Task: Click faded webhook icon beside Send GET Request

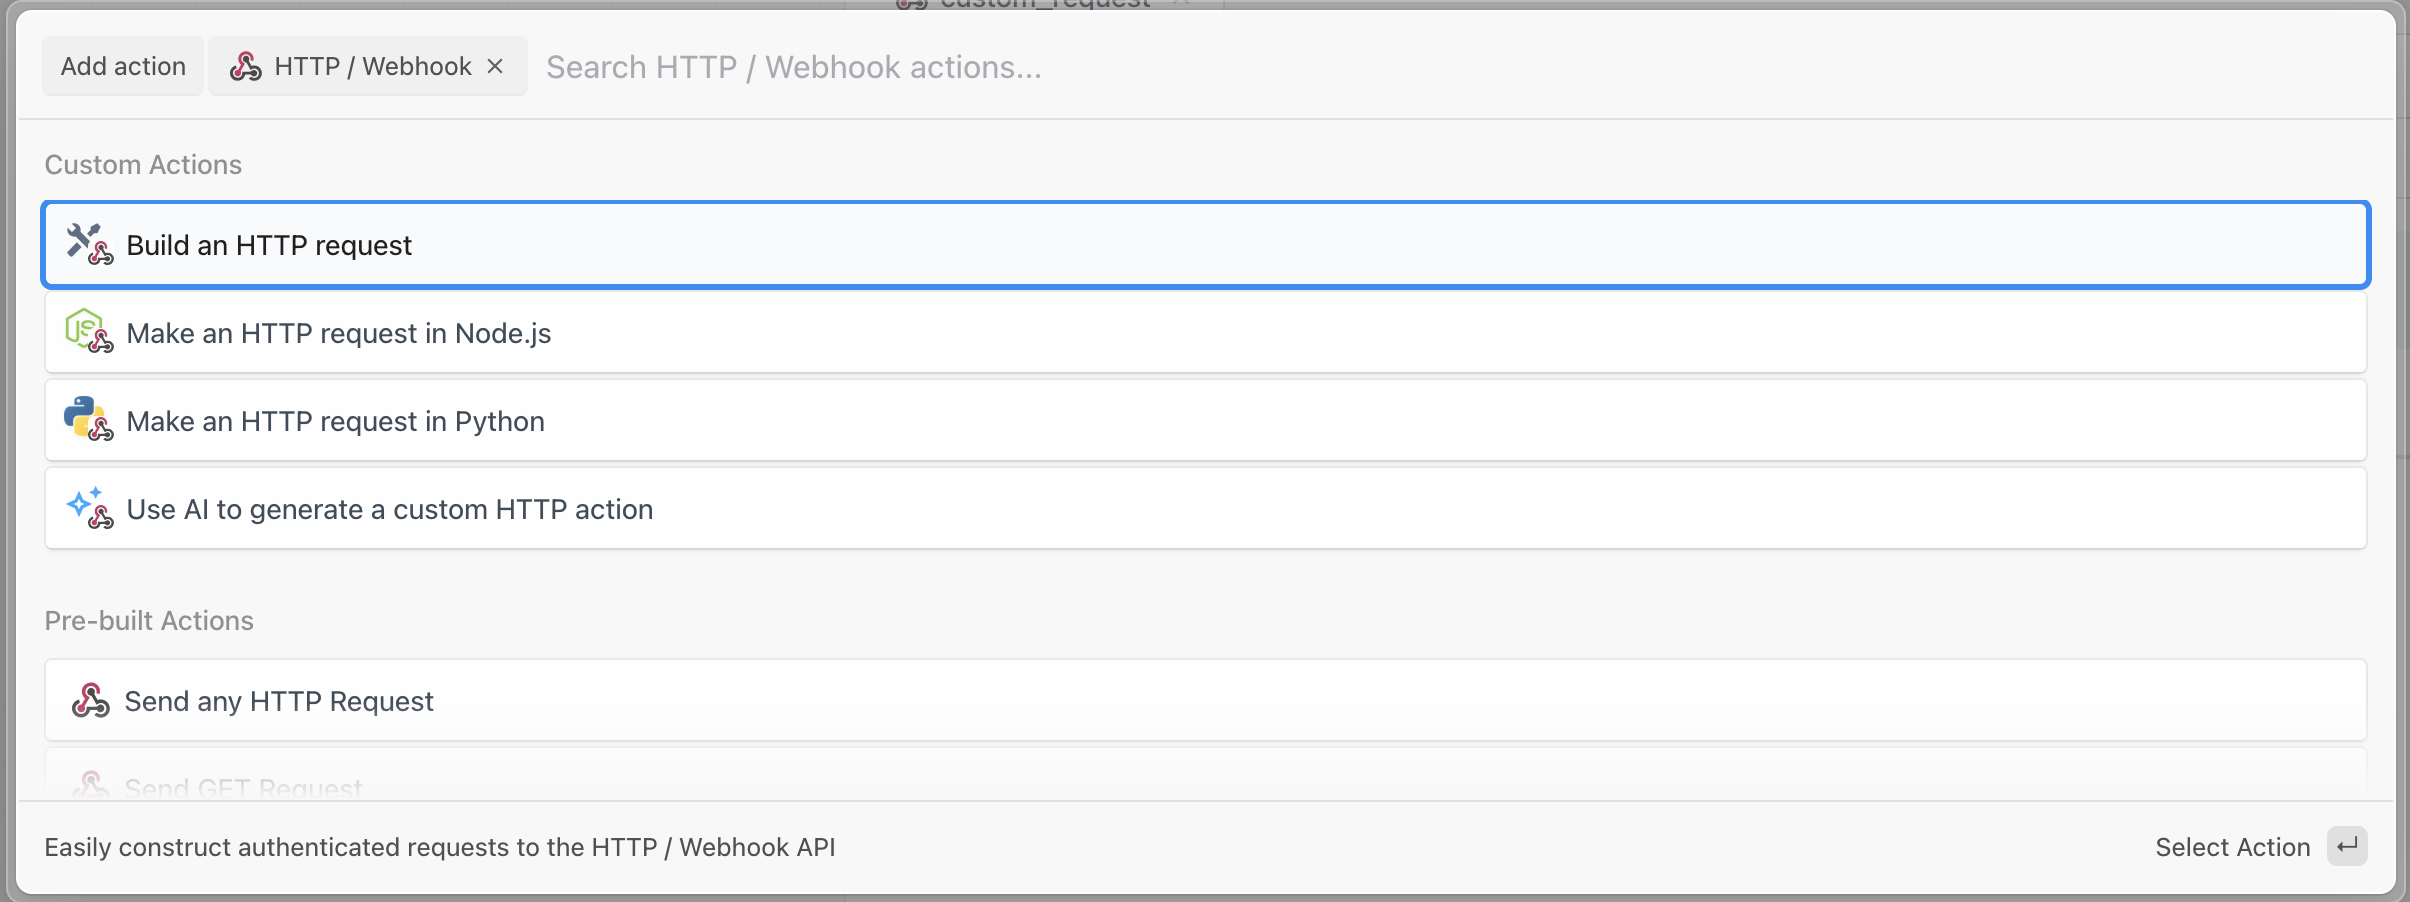Action: 90,786
